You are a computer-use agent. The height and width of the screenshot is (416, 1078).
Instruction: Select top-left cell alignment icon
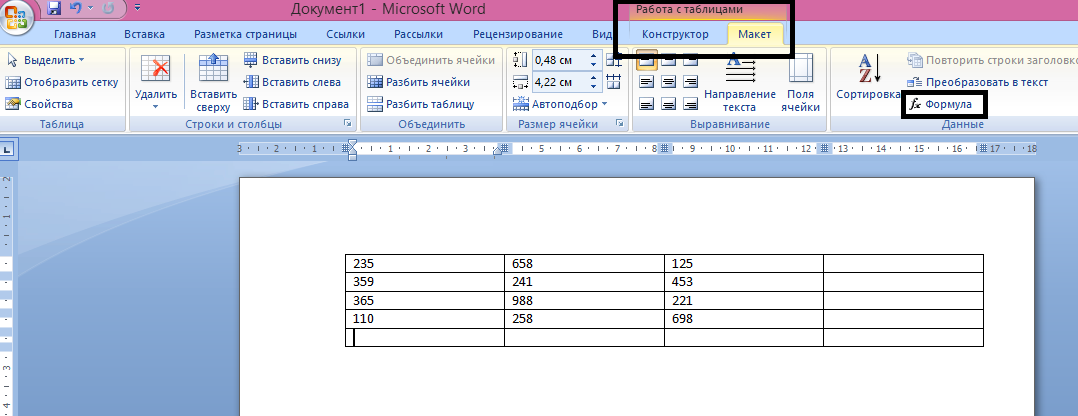646,60
